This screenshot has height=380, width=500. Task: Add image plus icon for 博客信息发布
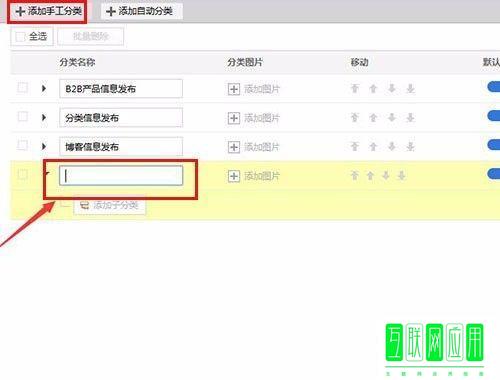pos(234,147)
